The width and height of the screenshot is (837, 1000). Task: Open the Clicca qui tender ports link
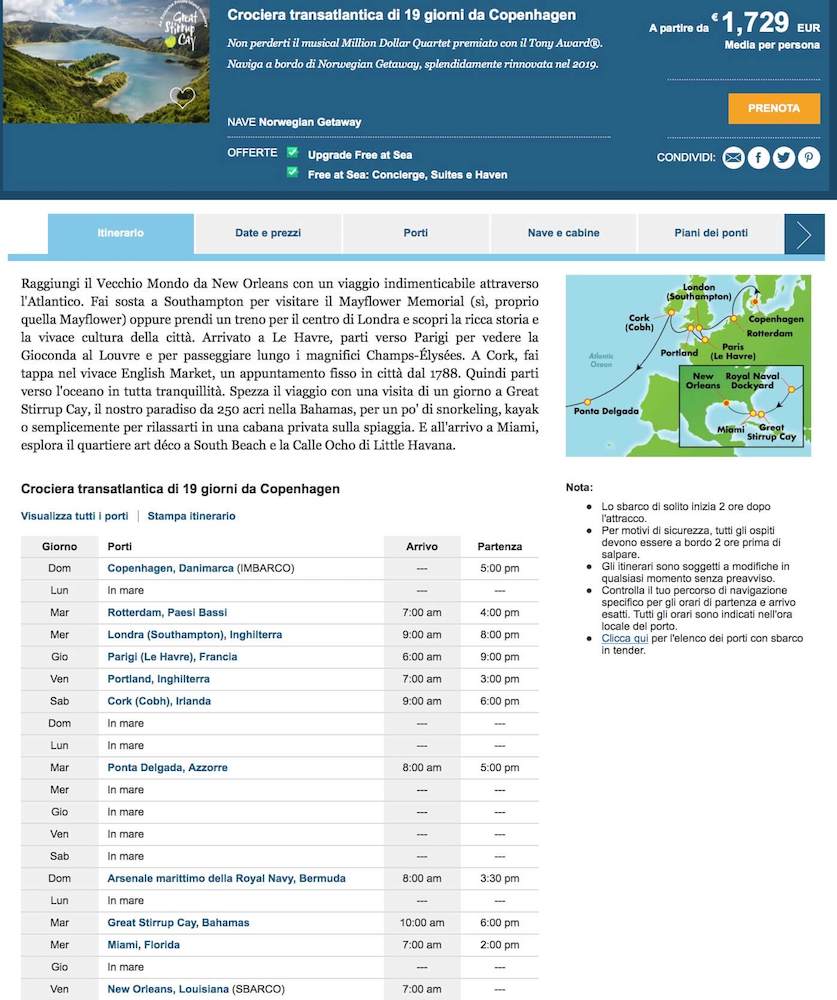[x=625, y=638]
